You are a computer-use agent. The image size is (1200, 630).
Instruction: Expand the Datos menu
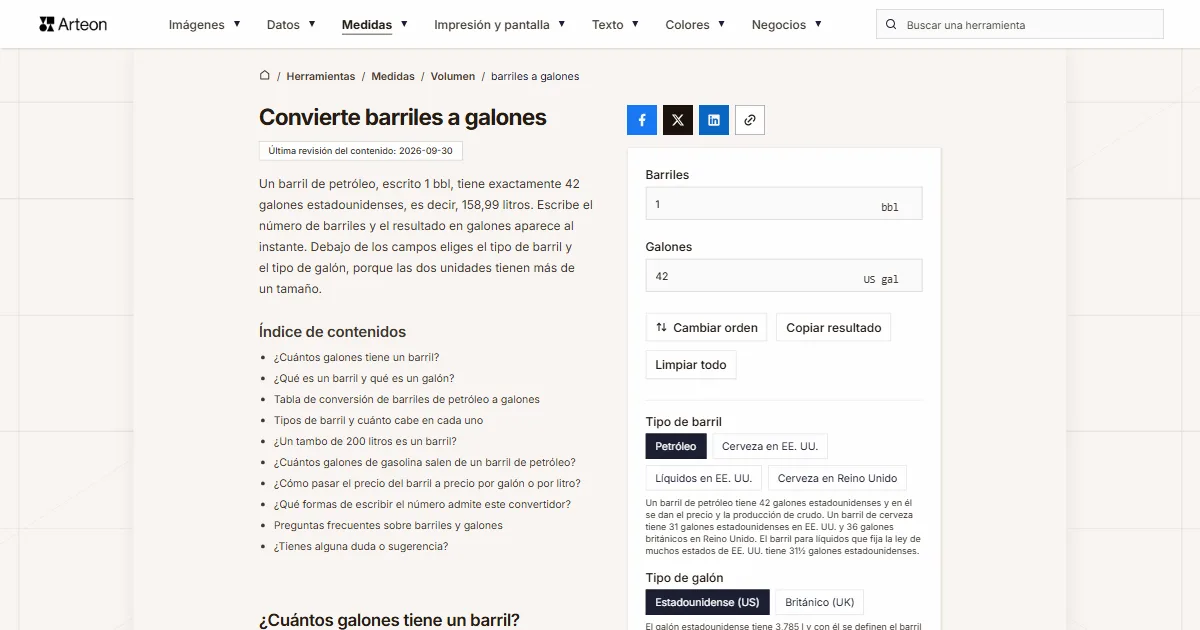(291, 25)
